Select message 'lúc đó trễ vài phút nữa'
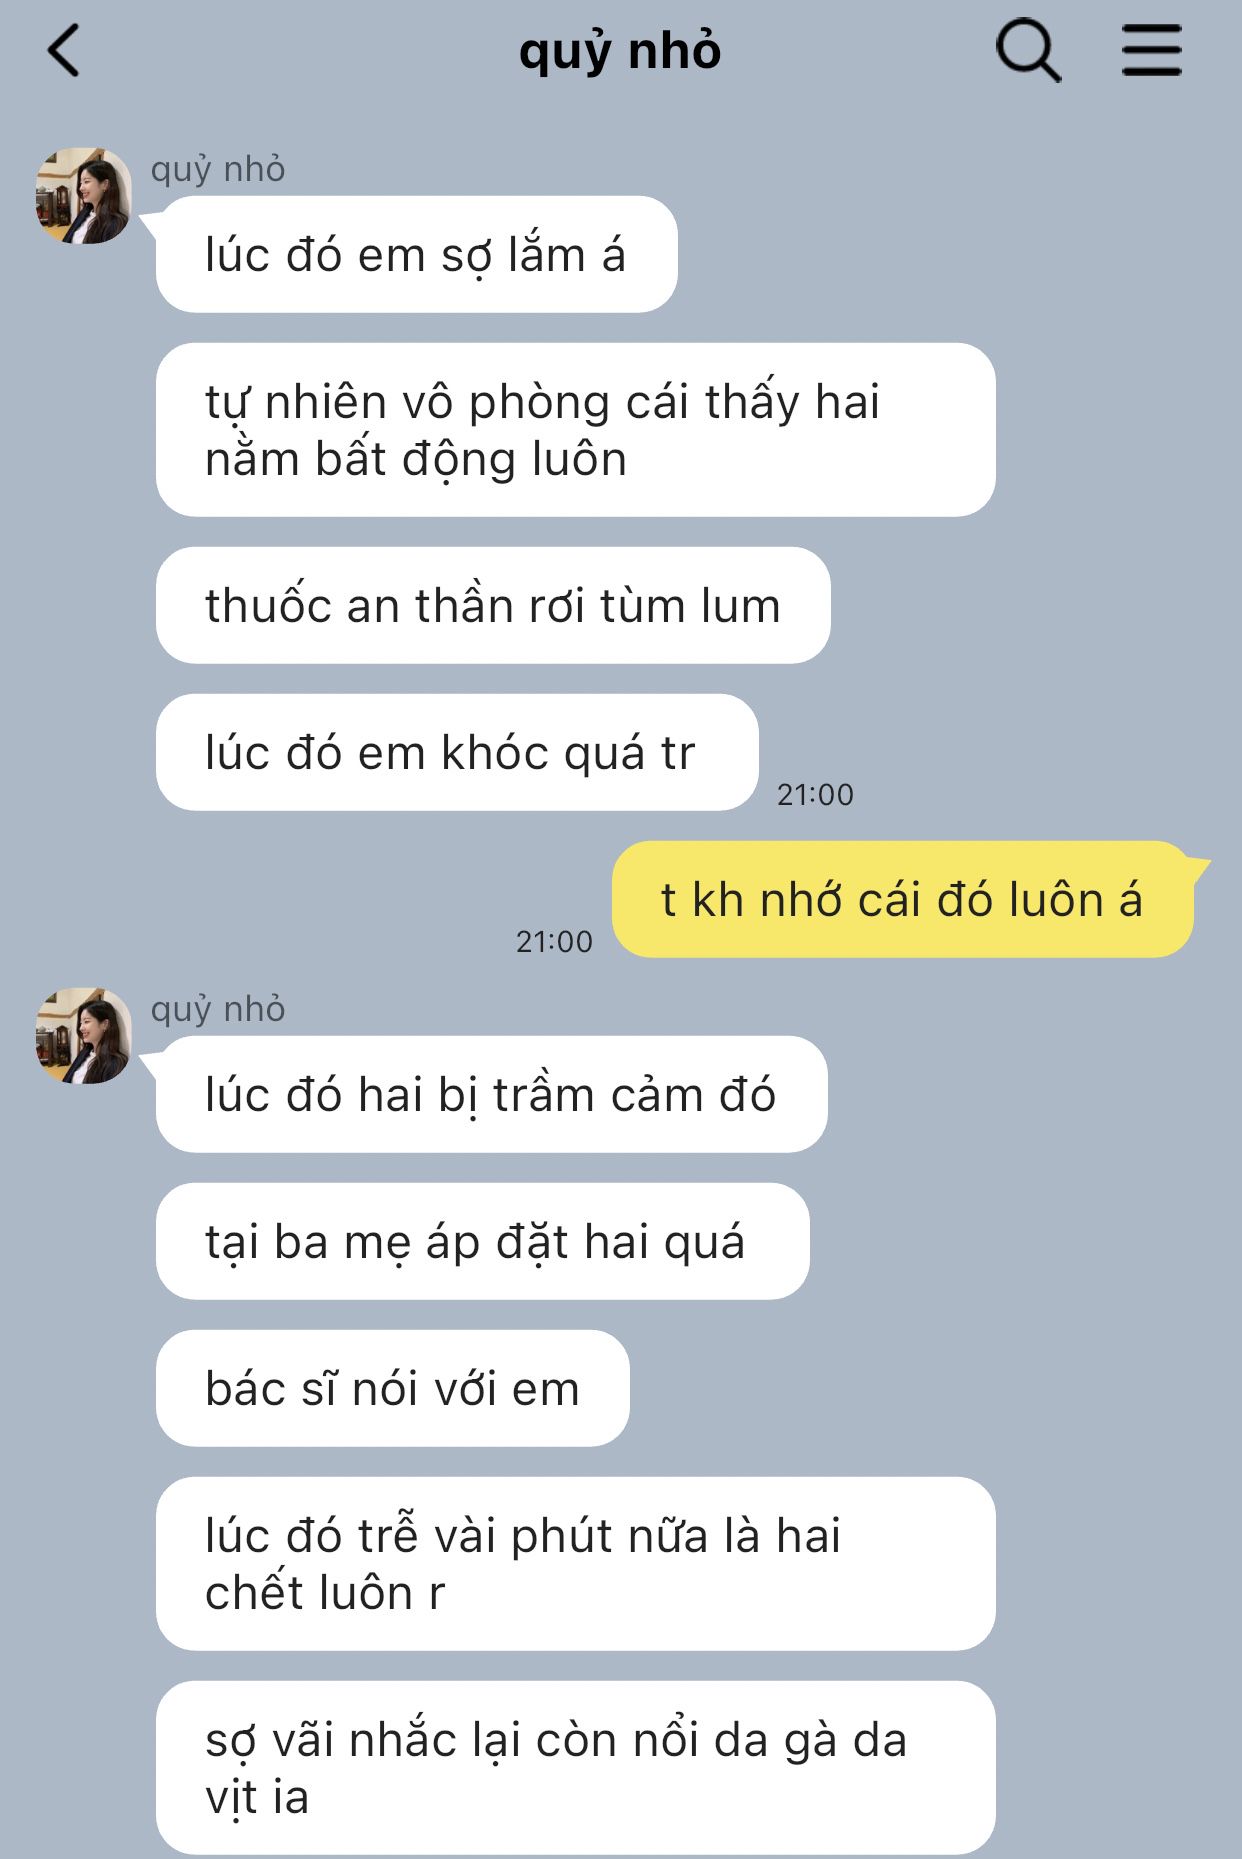The width and height of the screenshot is (1242, 1859). pyautogui.click(x=575, y=1564)
